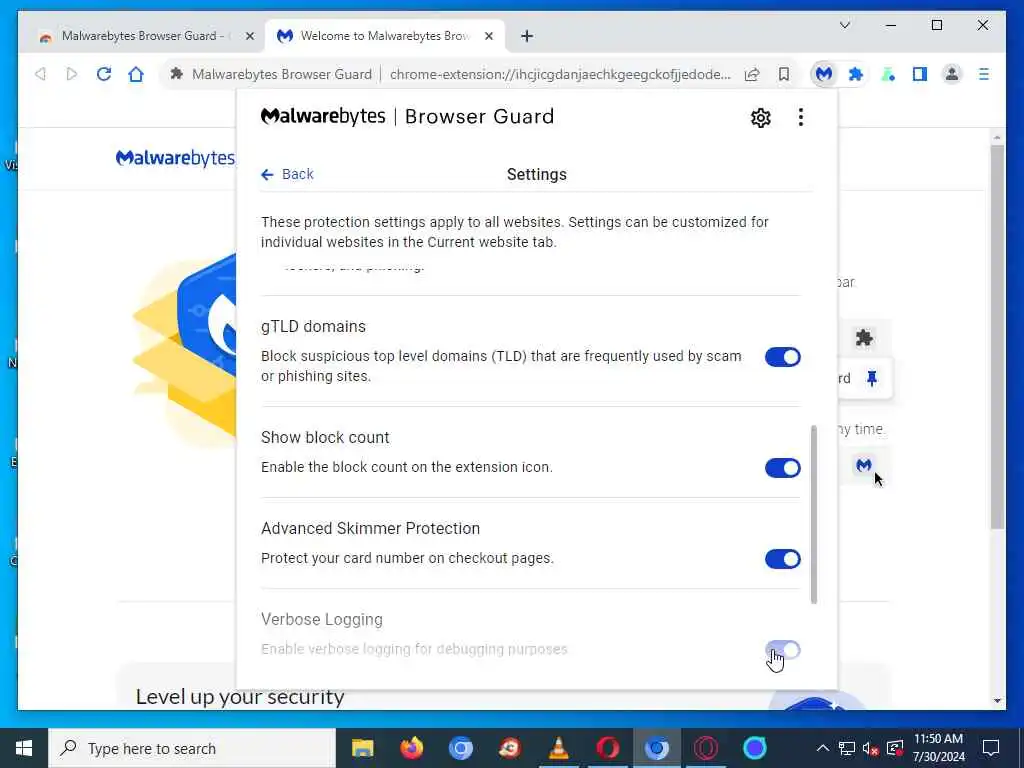The image size is (1024, 768).
Task: Open the notification center icon
Action: click(x=991, y=748)
